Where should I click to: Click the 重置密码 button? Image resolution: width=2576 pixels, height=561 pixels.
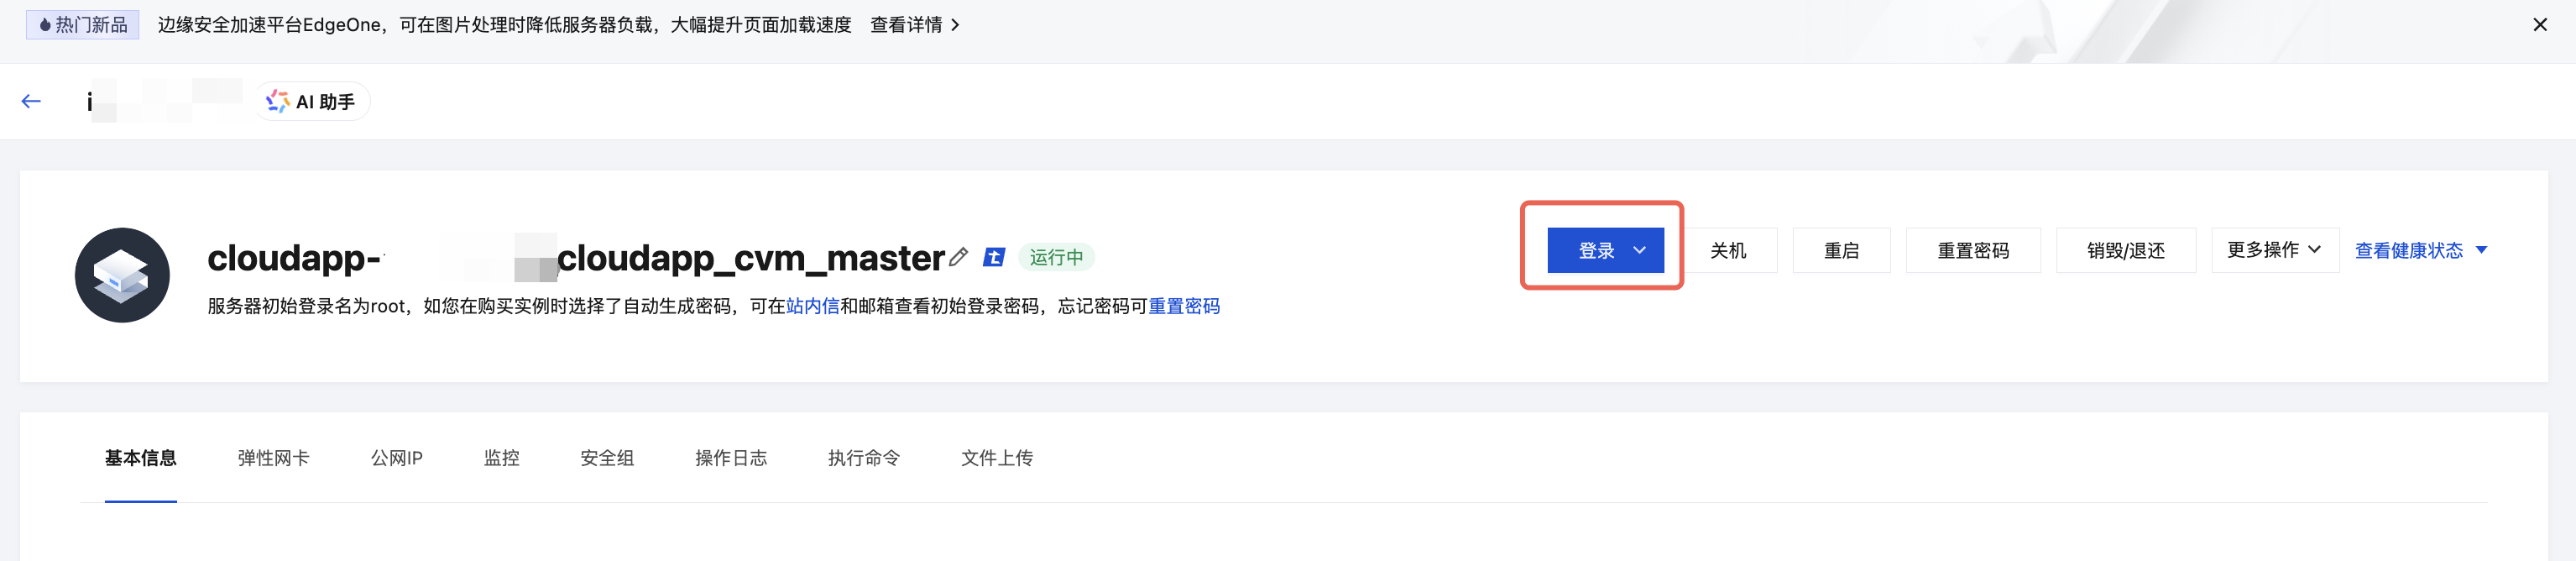(x=1972, y=250)
